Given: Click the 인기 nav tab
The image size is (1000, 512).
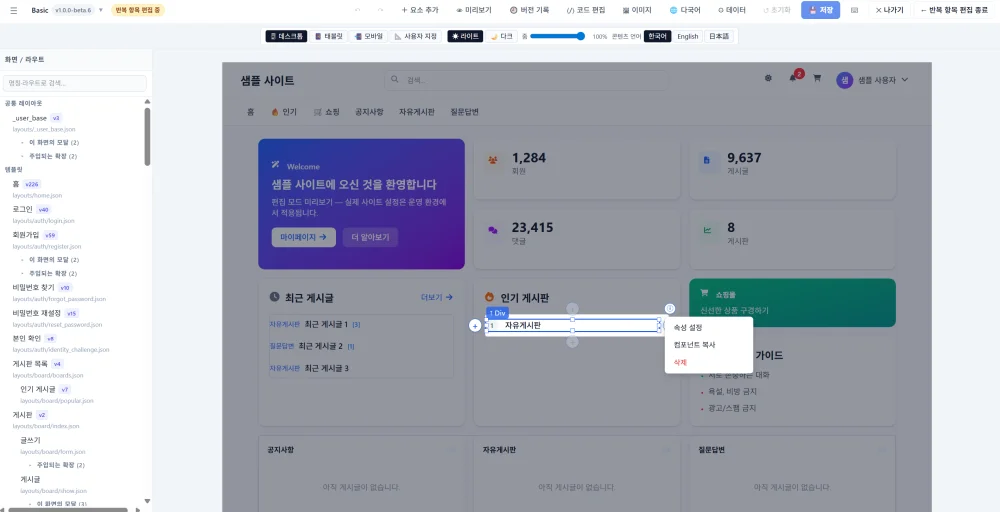Looking at the screenshot, I should click(x=284, y=112).
